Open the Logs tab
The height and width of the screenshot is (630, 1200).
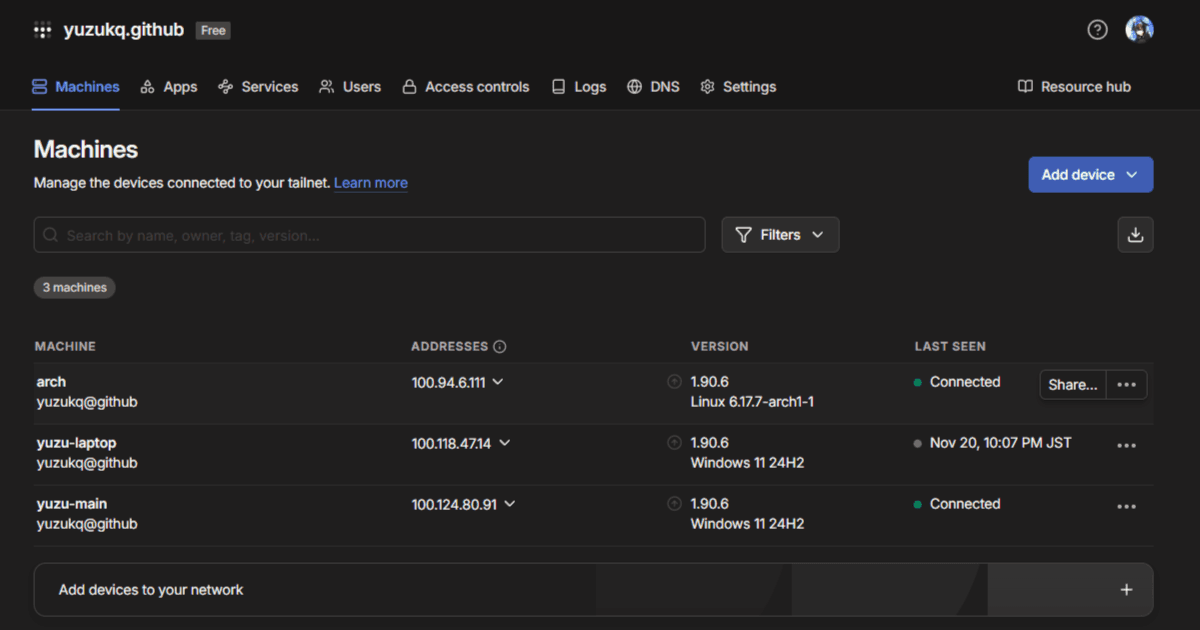click(579, 87)
